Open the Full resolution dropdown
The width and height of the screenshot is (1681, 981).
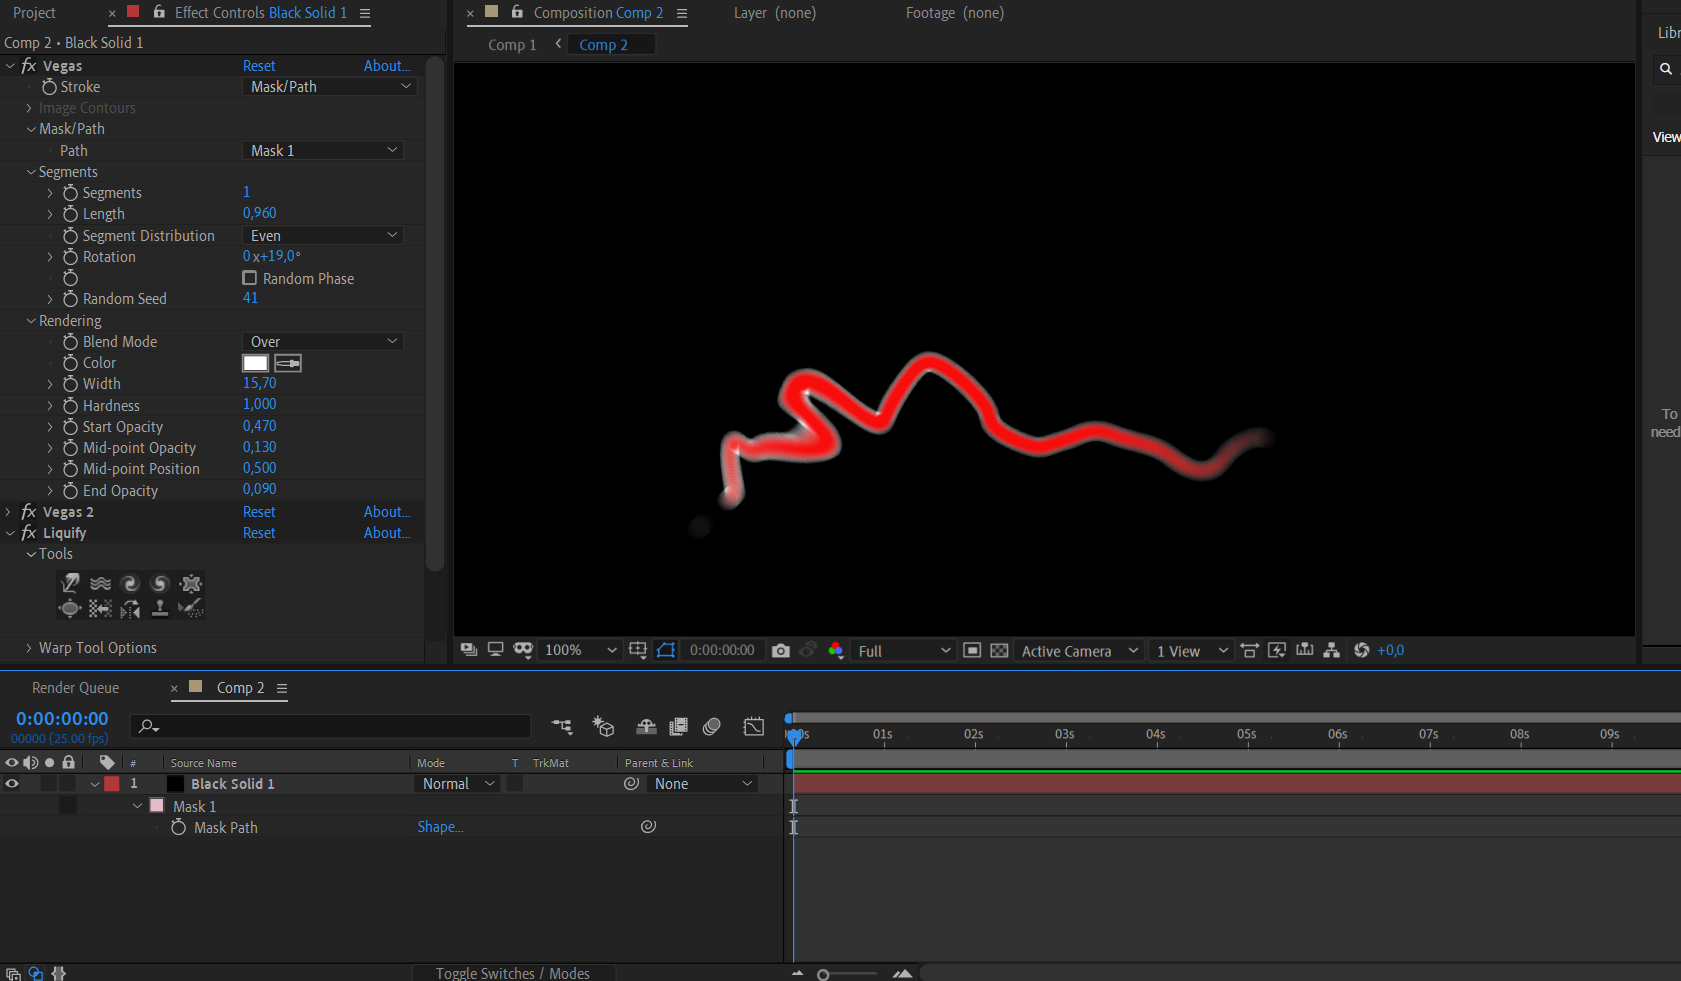coord(903,651)
